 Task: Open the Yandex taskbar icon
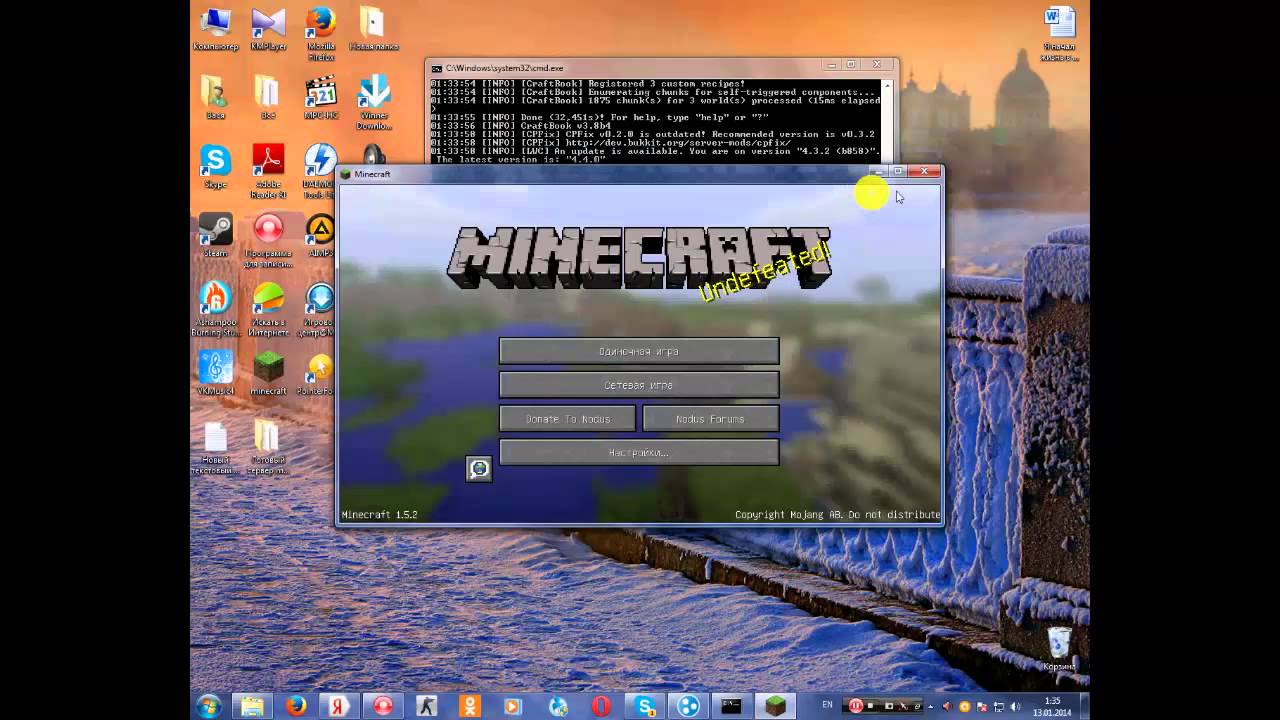pyautogui.click(x=339, y=706)
